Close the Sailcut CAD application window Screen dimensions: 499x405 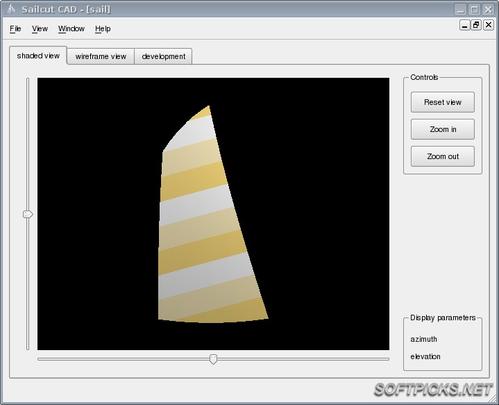point(488,9)
